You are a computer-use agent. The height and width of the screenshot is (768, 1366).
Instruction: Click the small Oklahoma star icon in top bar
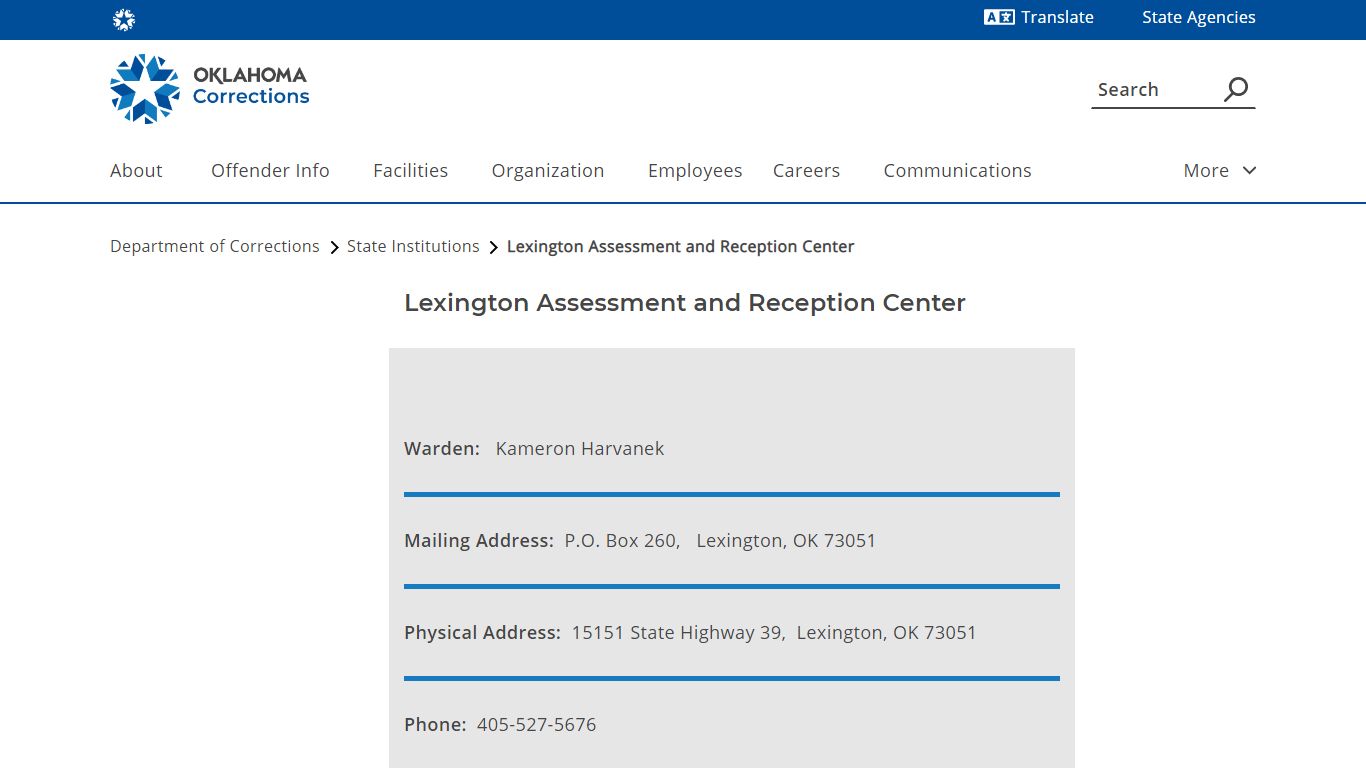tap(124, 19)
